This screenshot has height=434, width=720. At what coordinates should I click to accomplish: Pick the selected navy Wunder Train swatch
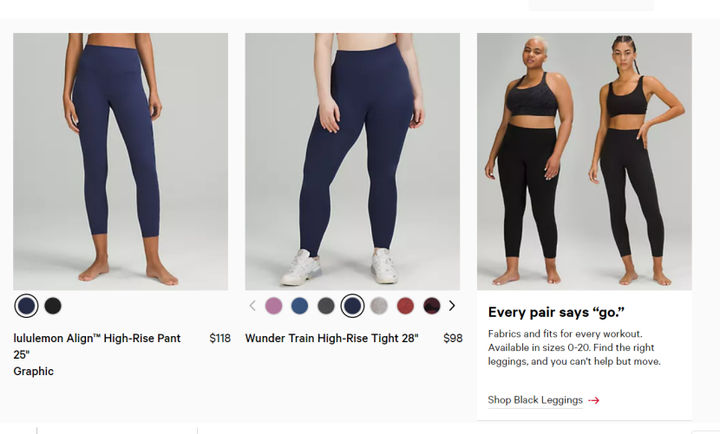tap(352, 306)
